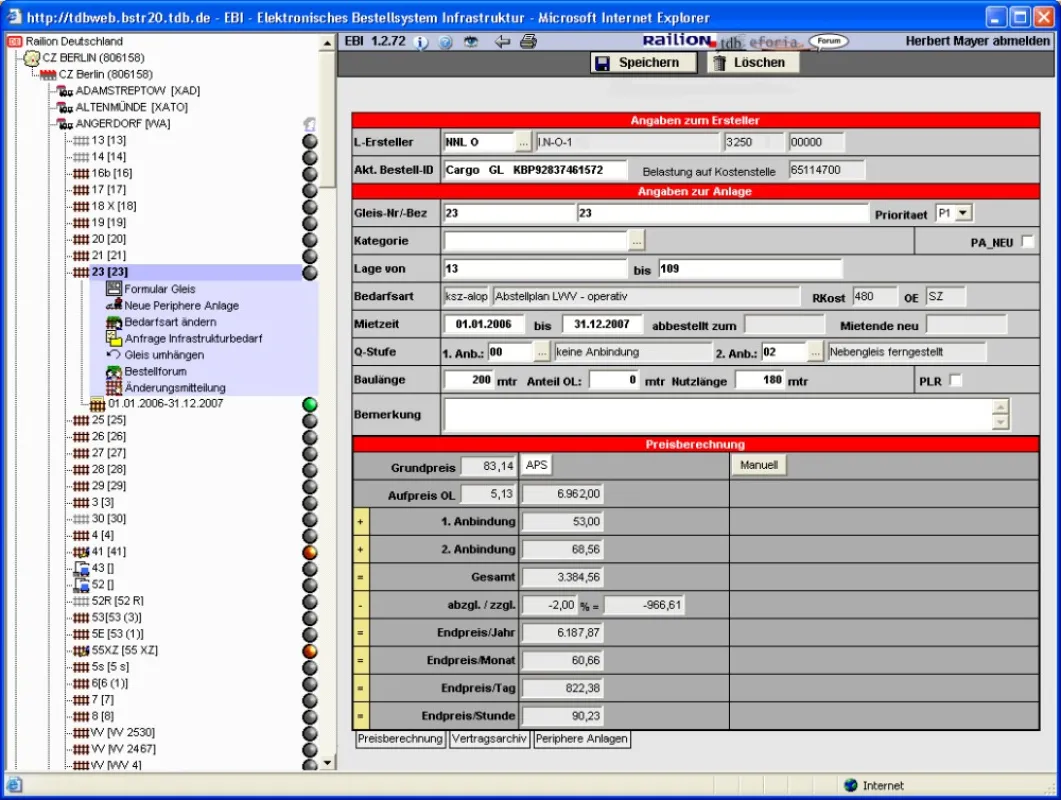Image resolution: width=1061 pixels, height=800 pixels.
Task: Click the orange status ball beside track 41 [41]
Action: click(310, 552)
